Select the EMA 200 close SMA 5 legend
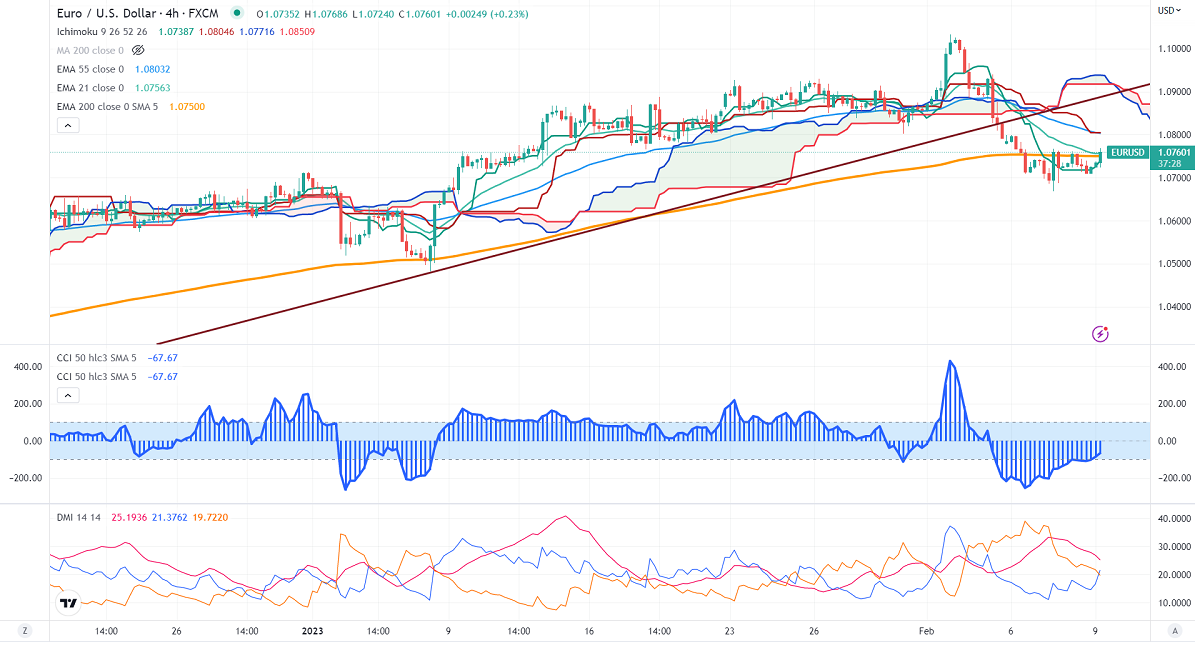This screenshot has height=646, width=1195. (109, 106)
